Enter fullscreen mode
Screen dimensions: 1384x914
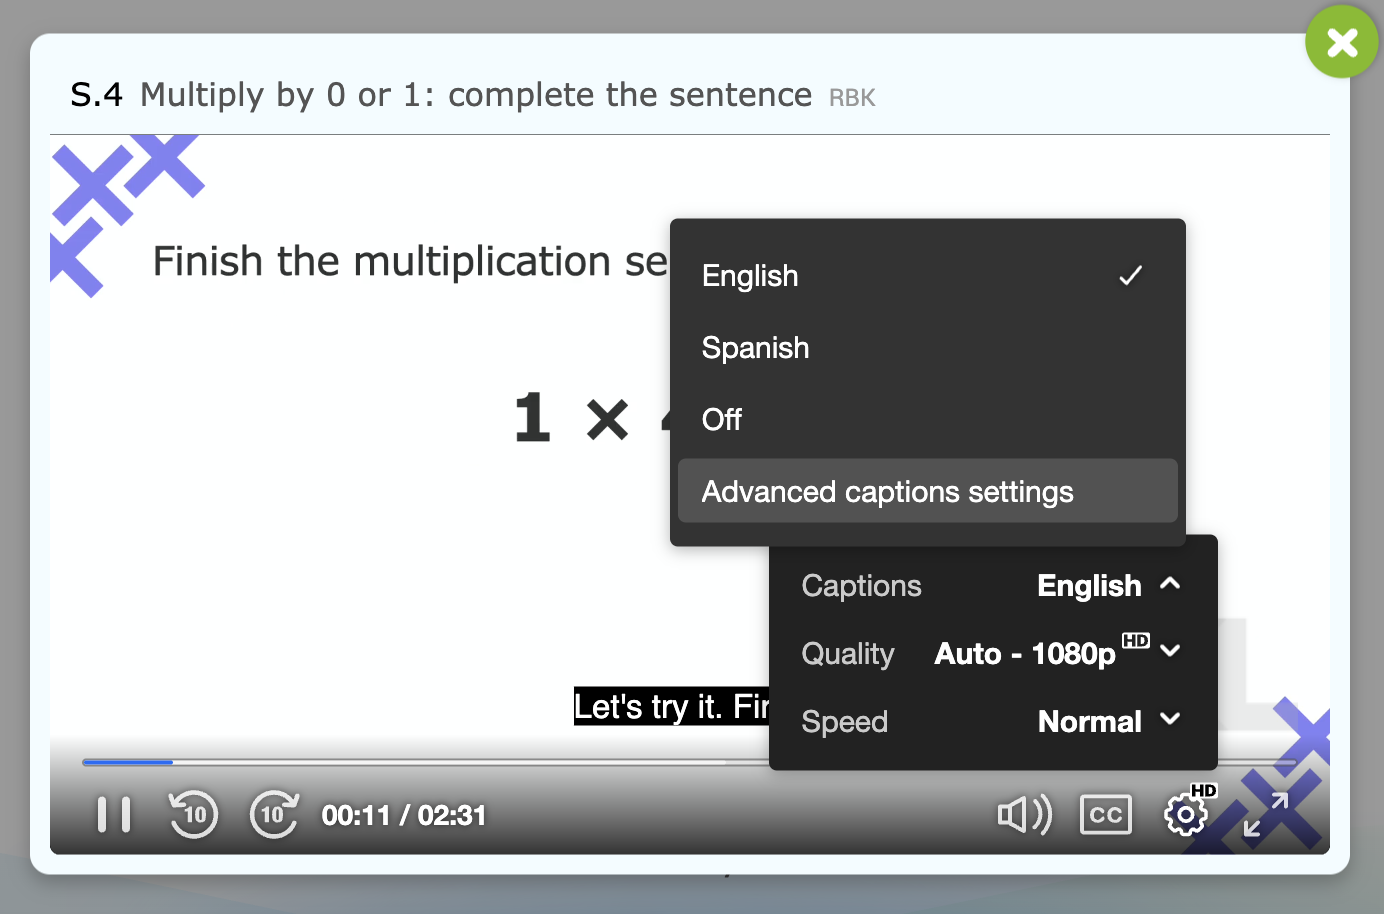[1265, 815]
